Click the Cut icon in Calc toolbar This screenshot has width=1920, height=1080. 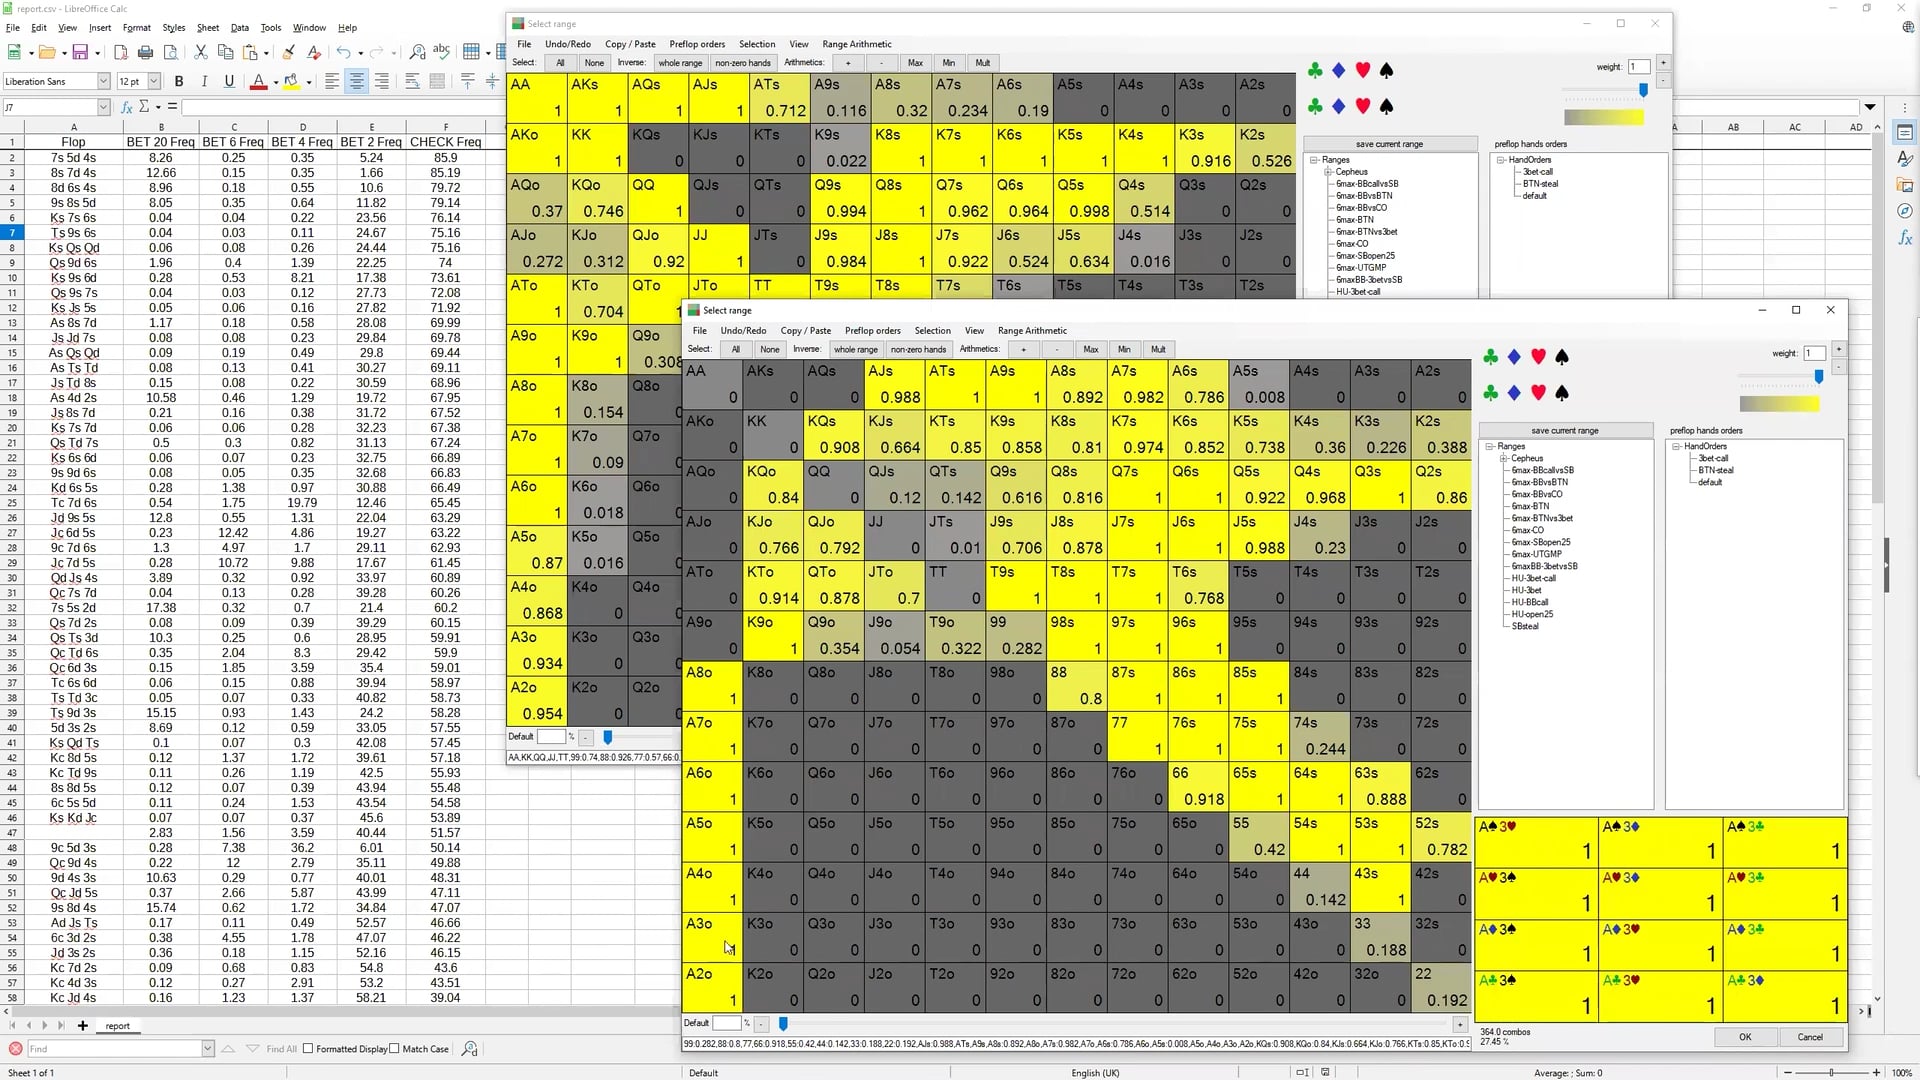point(200,51)
